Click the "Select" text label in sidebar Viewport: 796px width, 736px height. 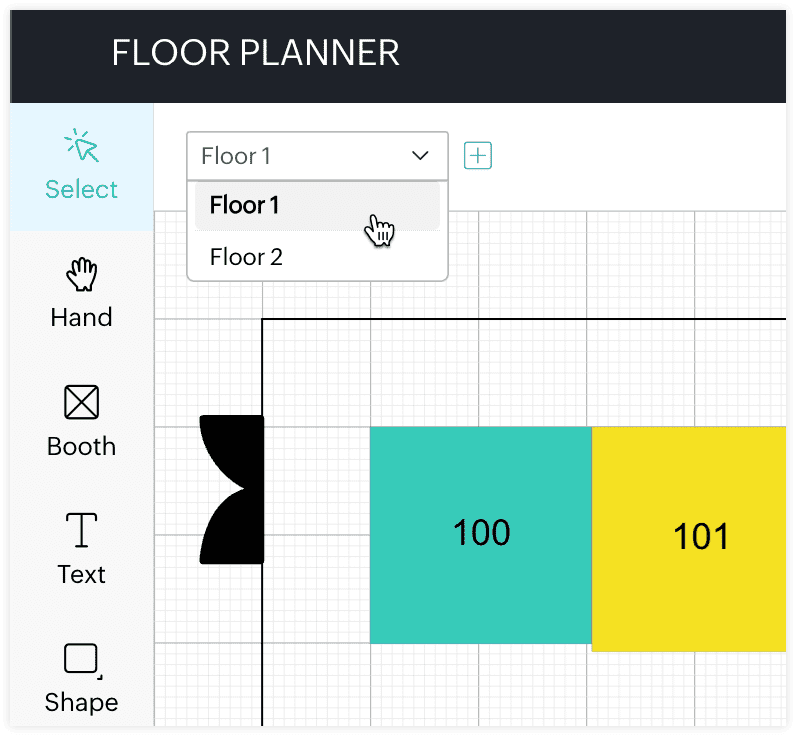pos(82,190)
